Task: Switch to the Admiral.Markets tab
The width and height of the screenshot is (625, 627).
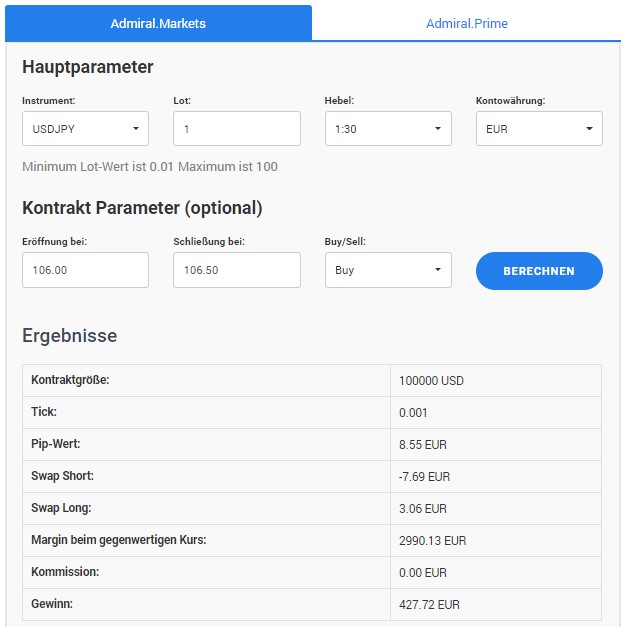Action: pyautogui.click(x=158, y=23)
